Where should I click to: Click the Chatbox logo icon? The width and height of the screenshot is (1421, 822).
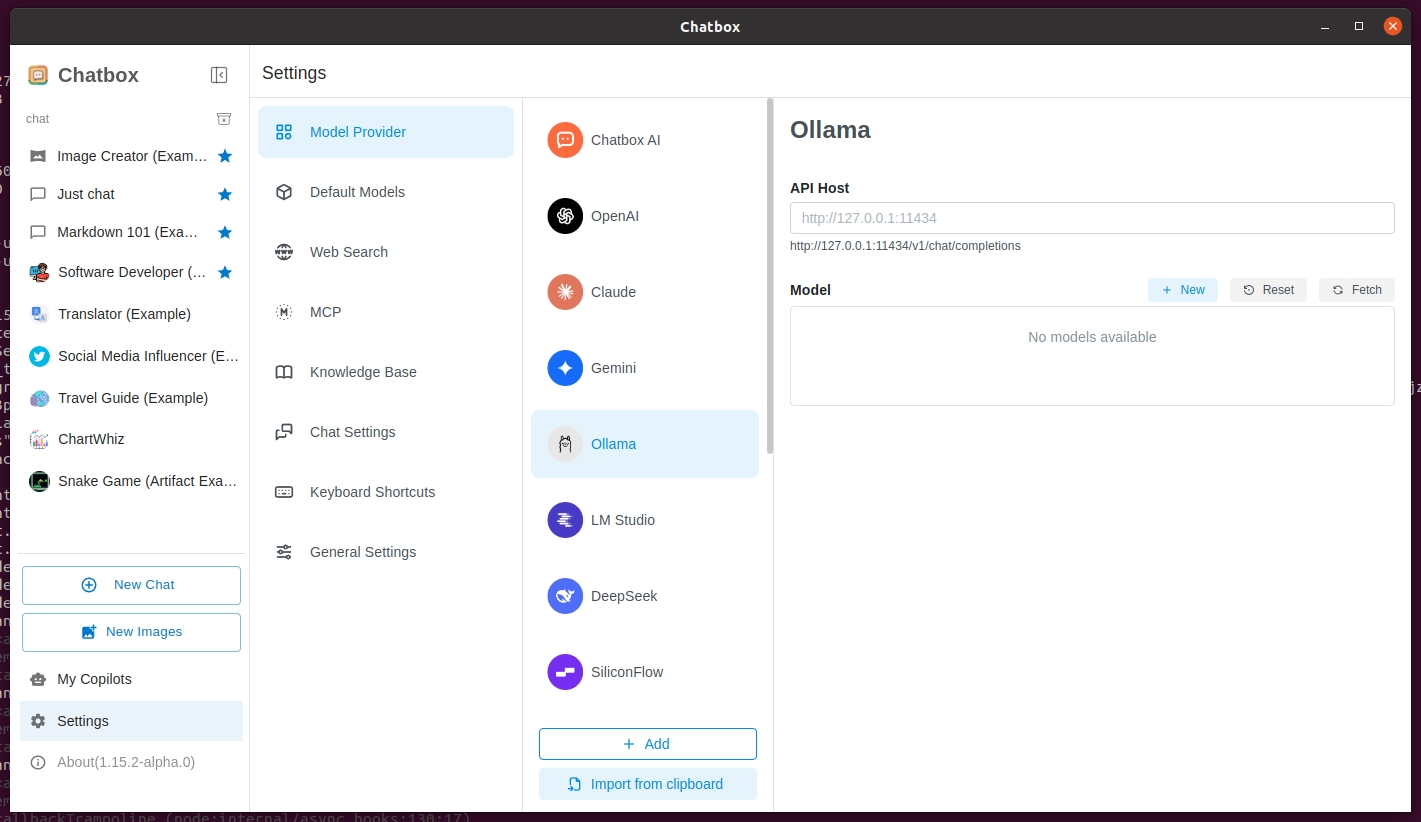click(x=38, y=75)
